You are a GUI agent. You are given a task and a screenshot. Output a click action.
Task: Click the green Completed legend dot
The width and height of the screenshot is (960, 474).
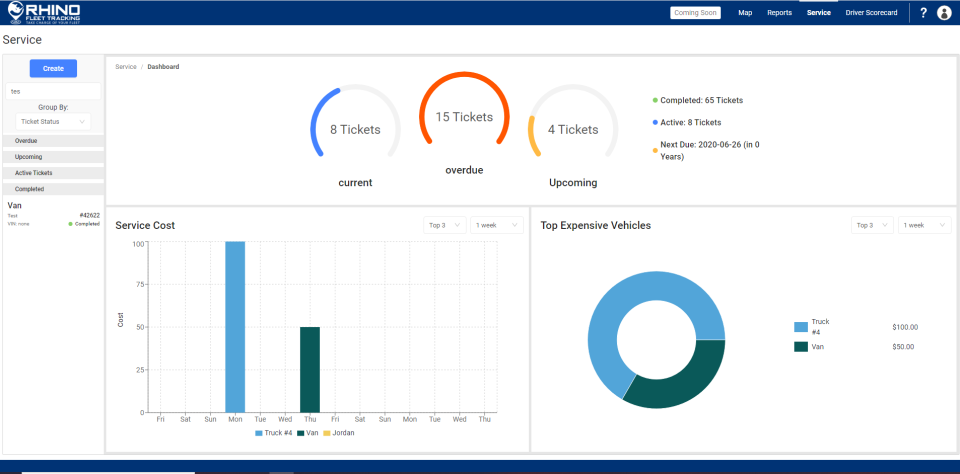coord(655,100)
